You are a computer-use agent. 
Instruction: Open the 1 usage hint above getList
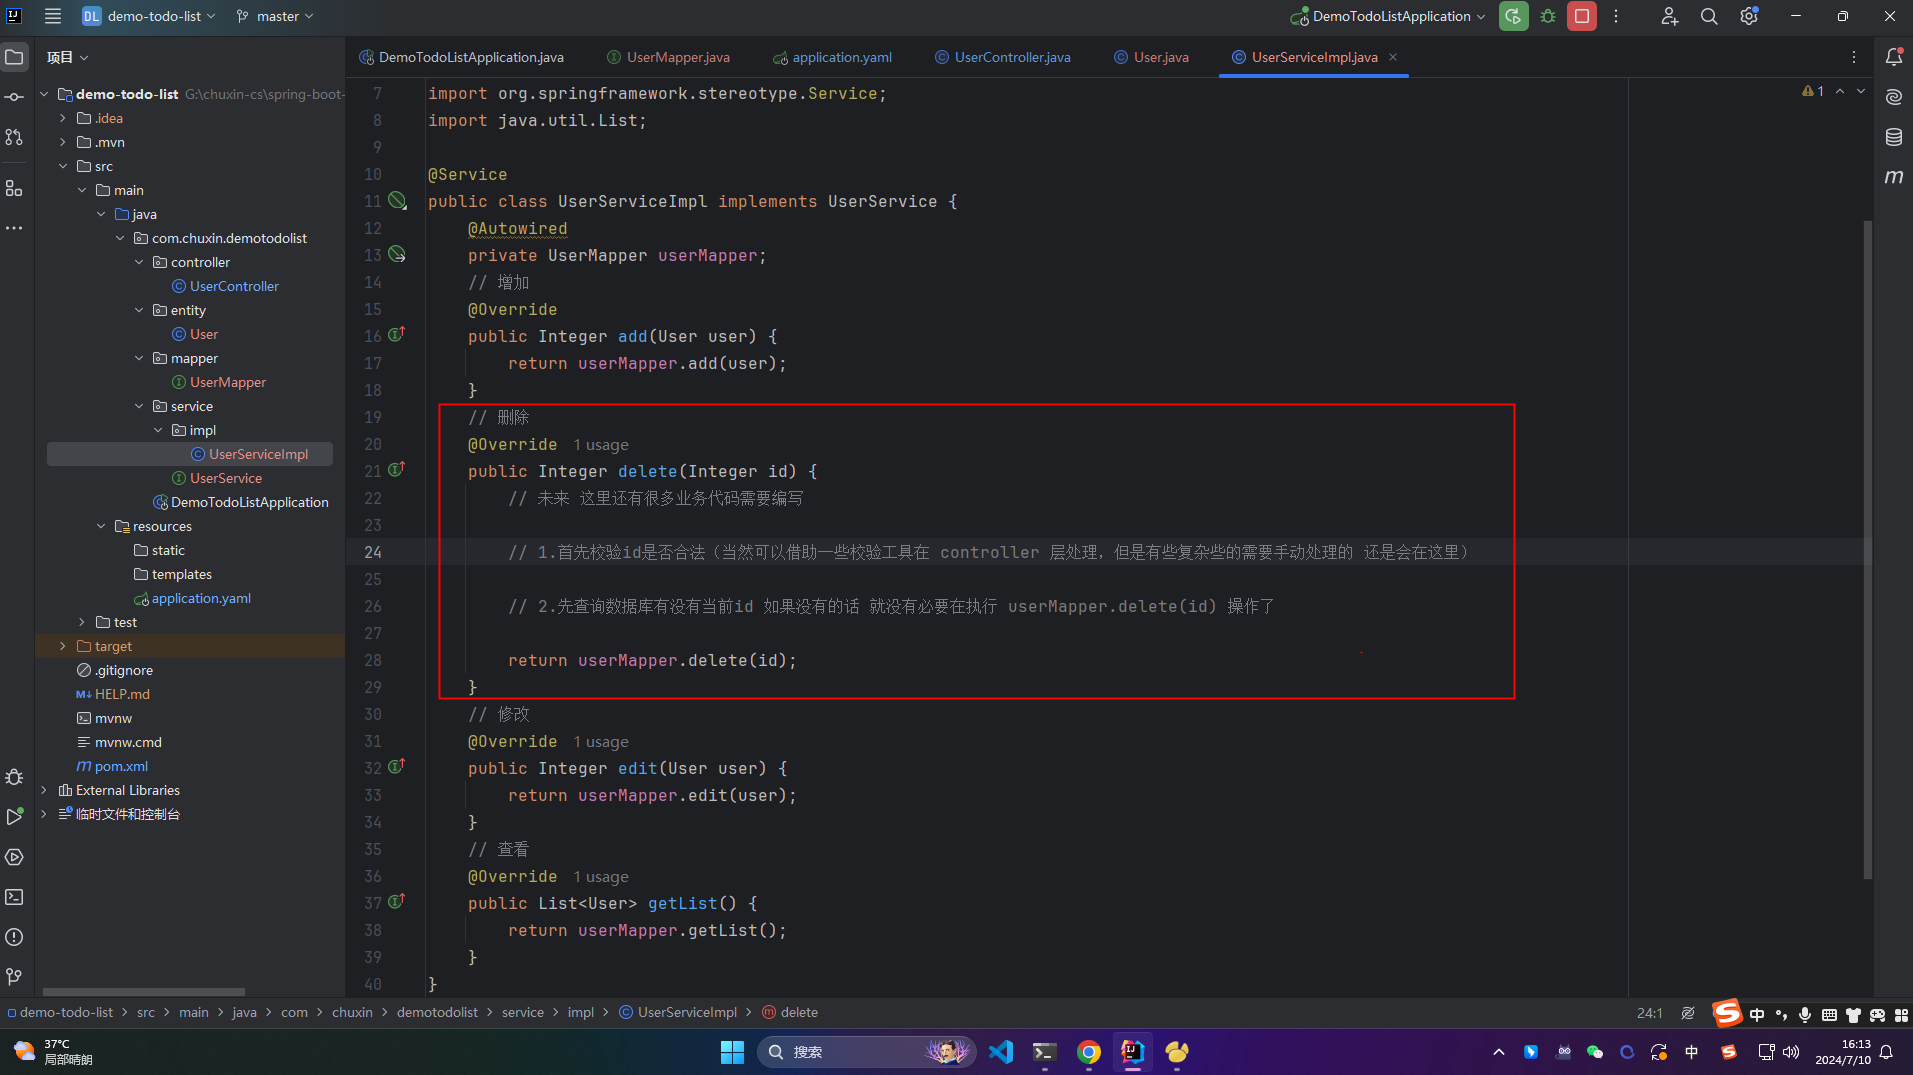click(x=601, y=877)
